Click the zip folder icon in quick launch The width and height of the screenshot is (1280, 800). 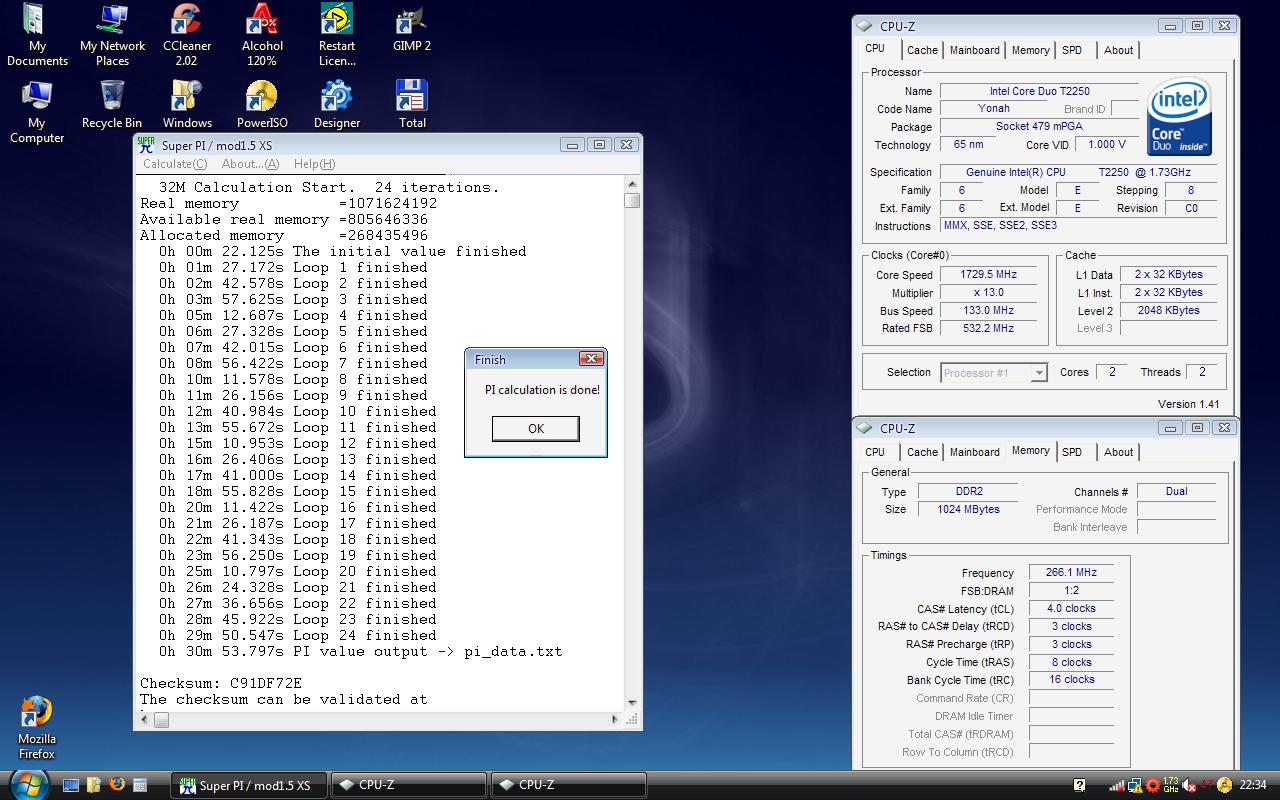(94, 785)
